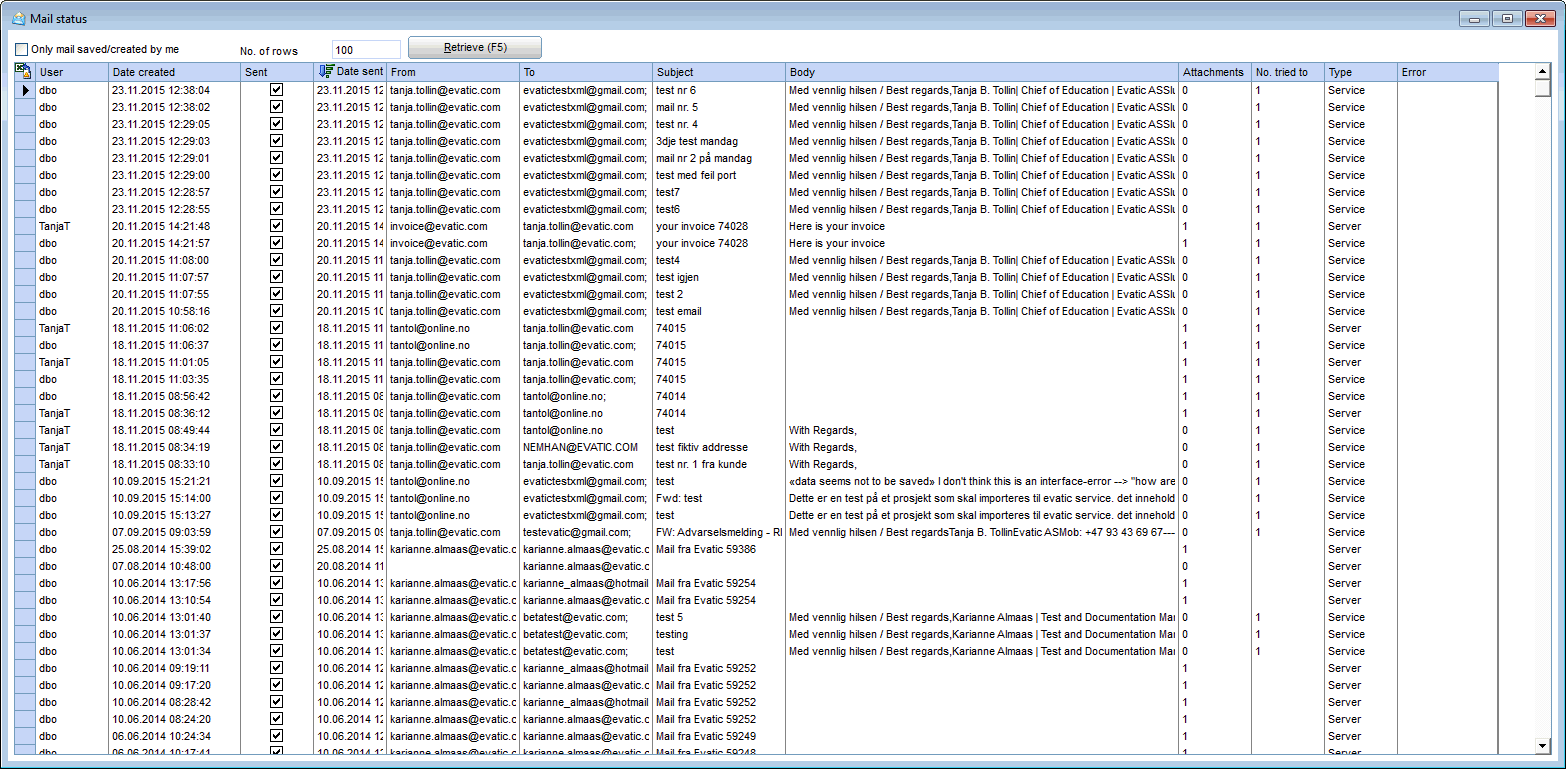Screen dimensions: 1566x769
Task: Enable 'Only mail saved/created by me' checkbox
Action: [x=21, y=49]
